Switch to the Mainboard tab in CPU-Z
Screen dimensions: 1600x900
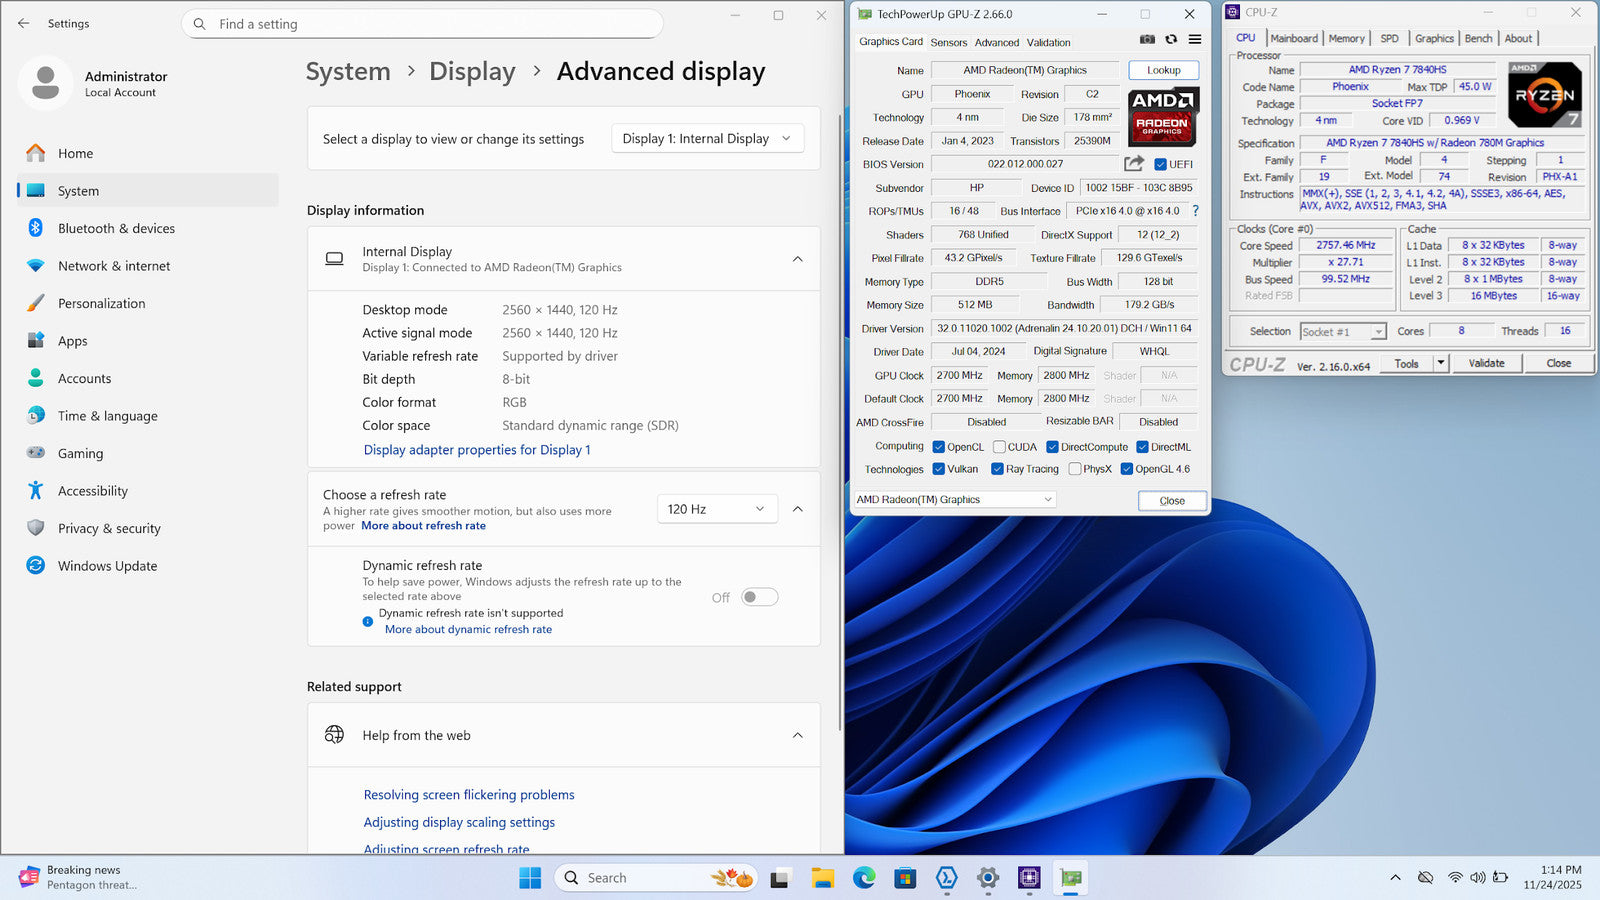point(1294,38)
